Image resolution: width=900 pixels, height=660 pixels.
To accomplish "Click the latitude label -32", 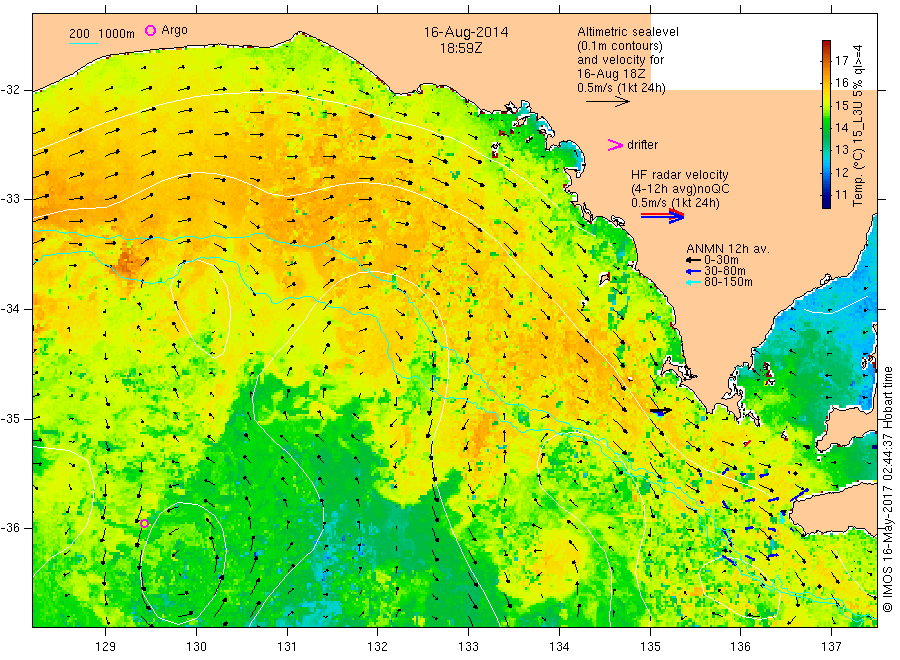I will click(x=10, y=90).
